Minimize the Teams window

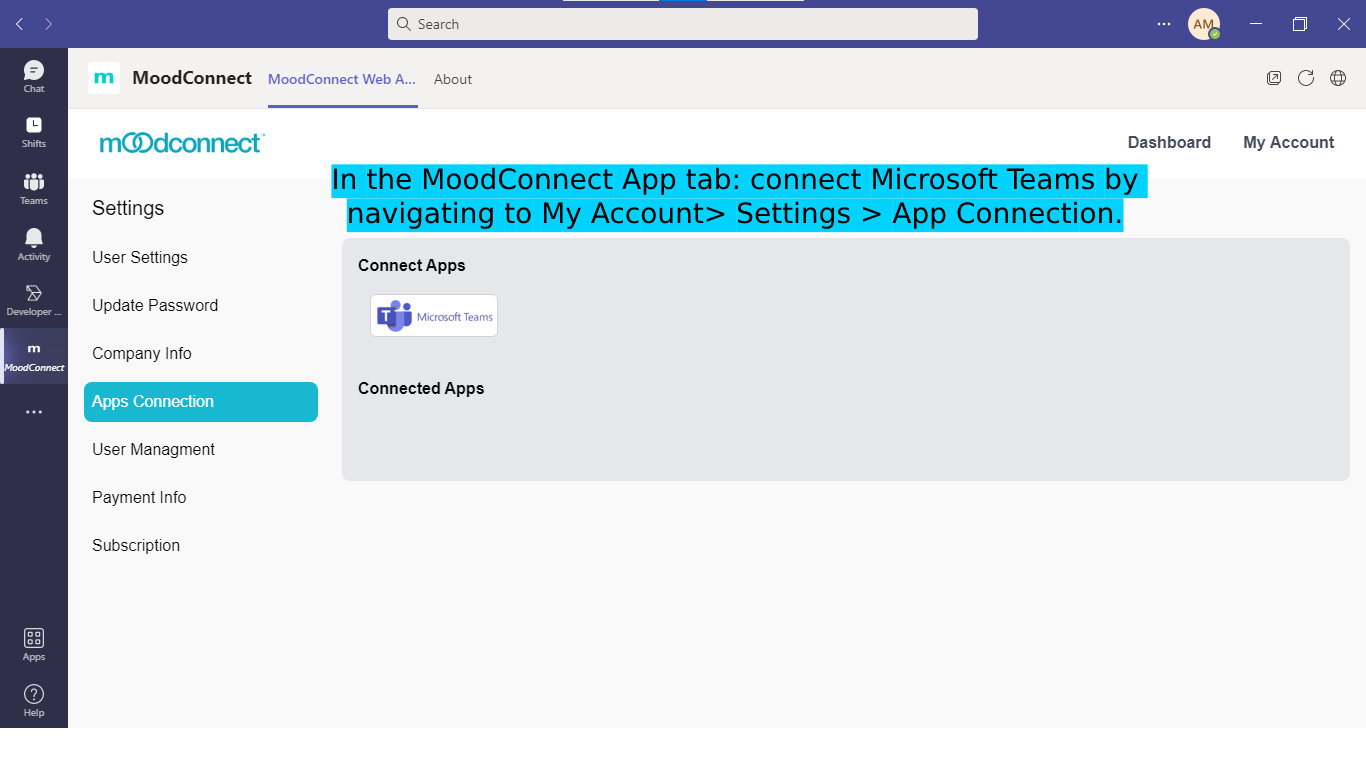tap(1256, 24)
